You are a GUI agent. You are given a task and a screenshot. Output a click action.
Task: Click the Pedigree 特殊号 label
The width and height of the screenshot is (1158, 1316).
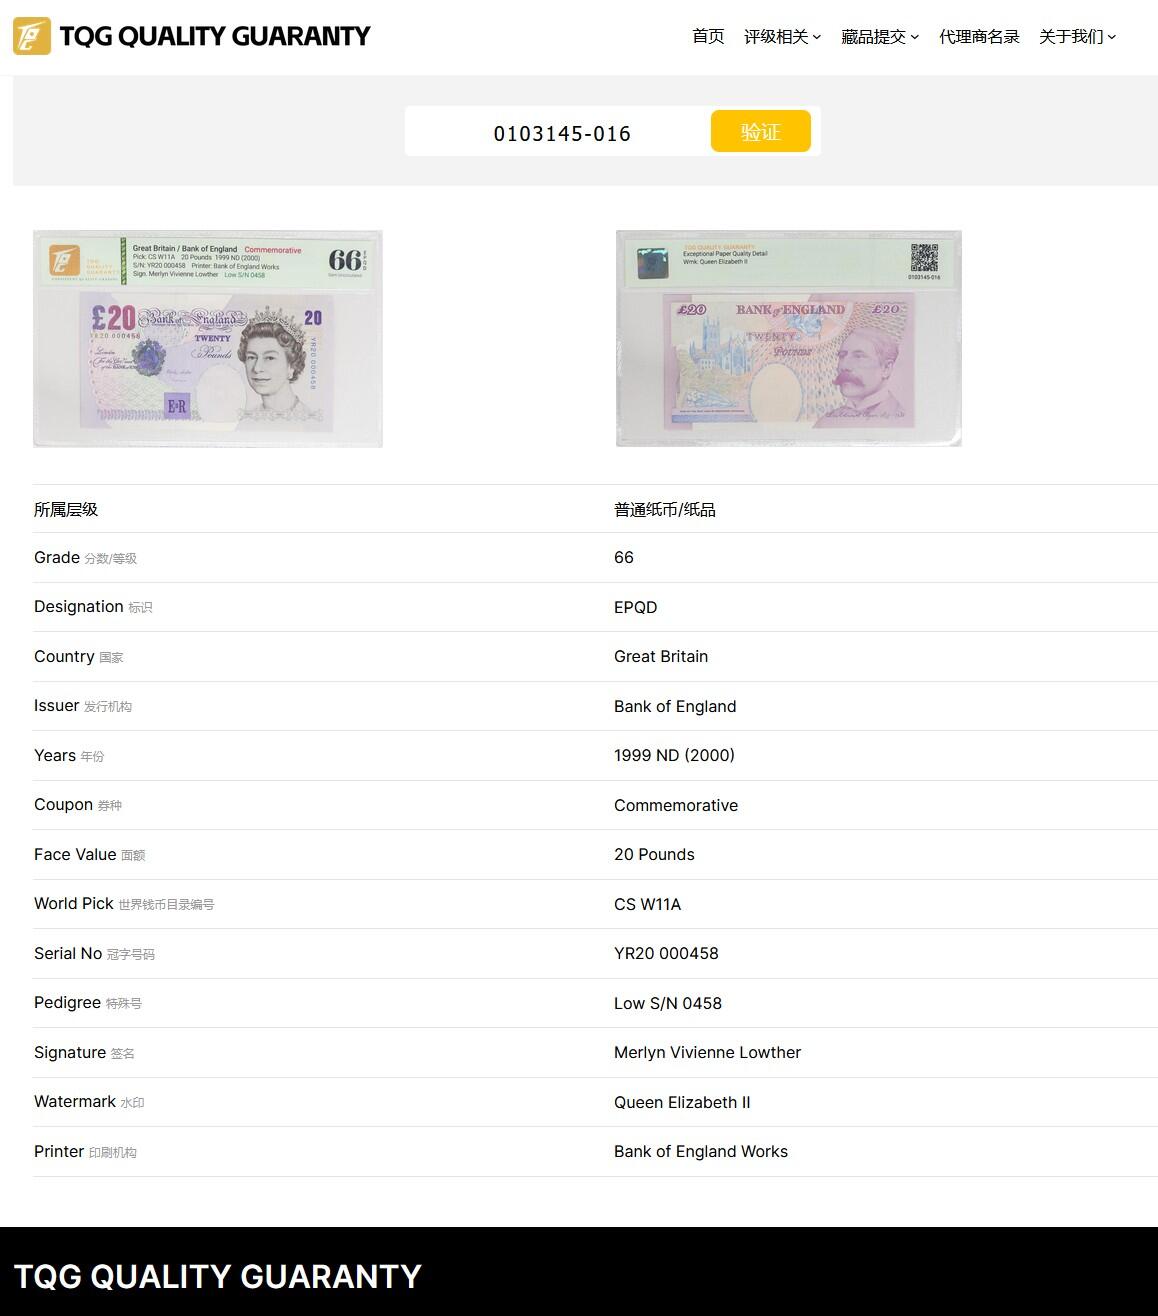coord(88,1003)
